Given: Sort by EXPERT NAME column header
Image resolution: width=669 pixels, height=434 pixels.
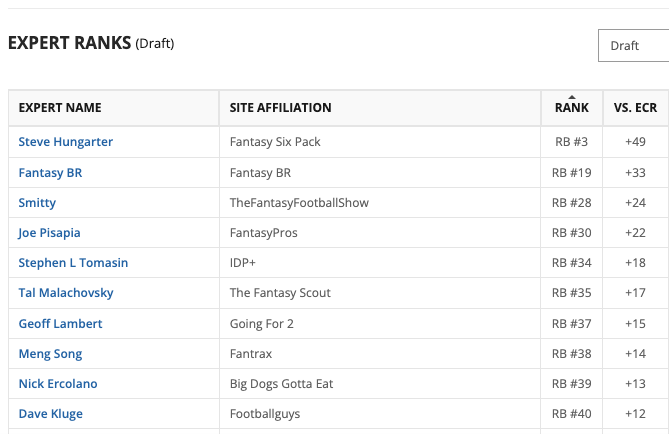Looking at the screenshot, I should click(x=60, y=108).
